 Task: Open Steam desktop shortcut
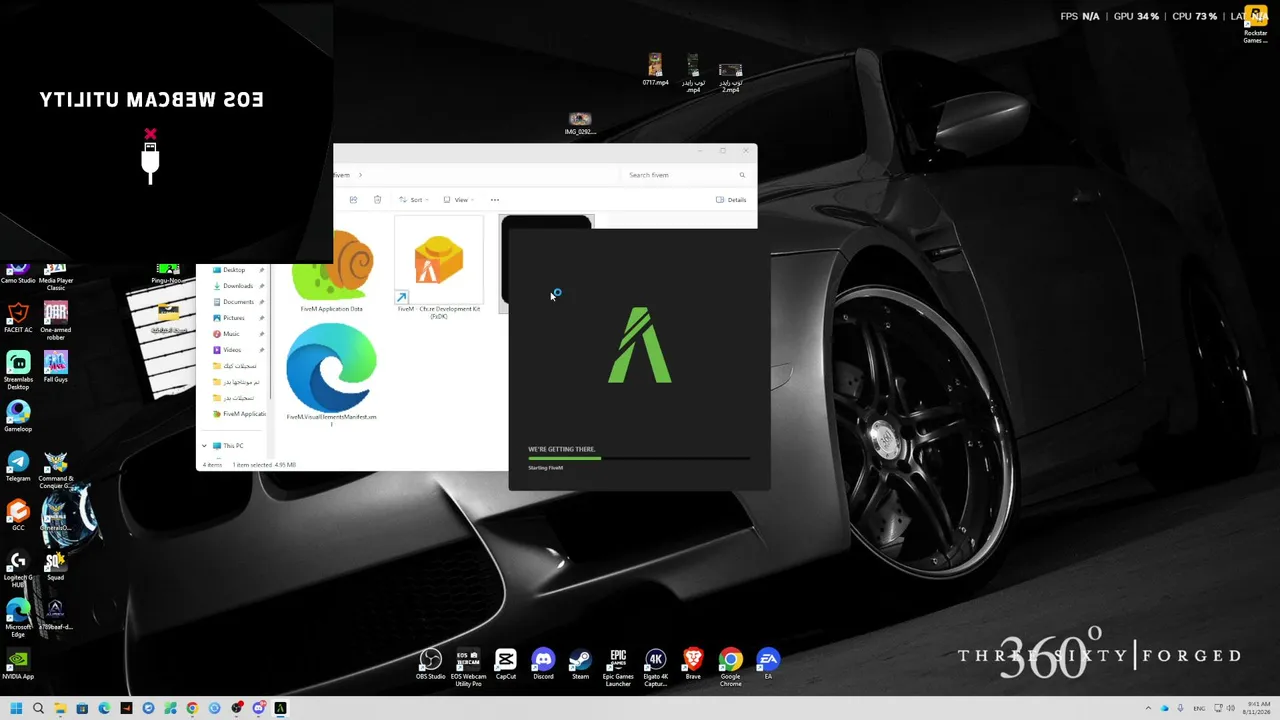pyautogui.click(x=580, y=664)
